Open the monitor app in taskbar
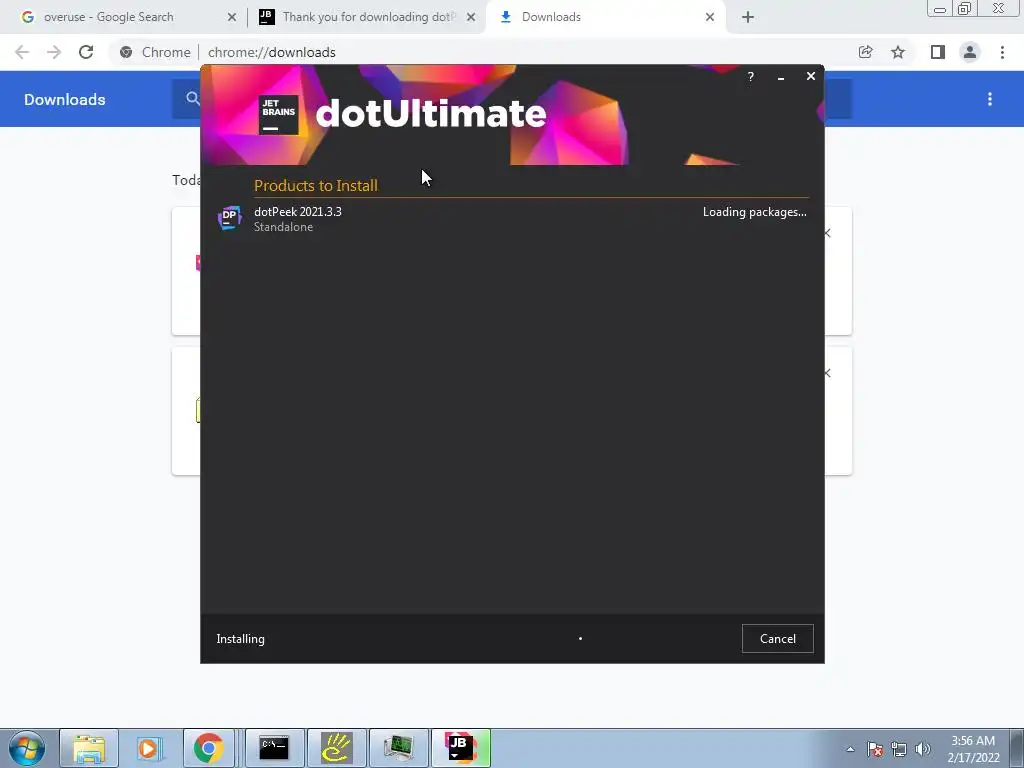 pyautogui.click(x=398, y=748)
